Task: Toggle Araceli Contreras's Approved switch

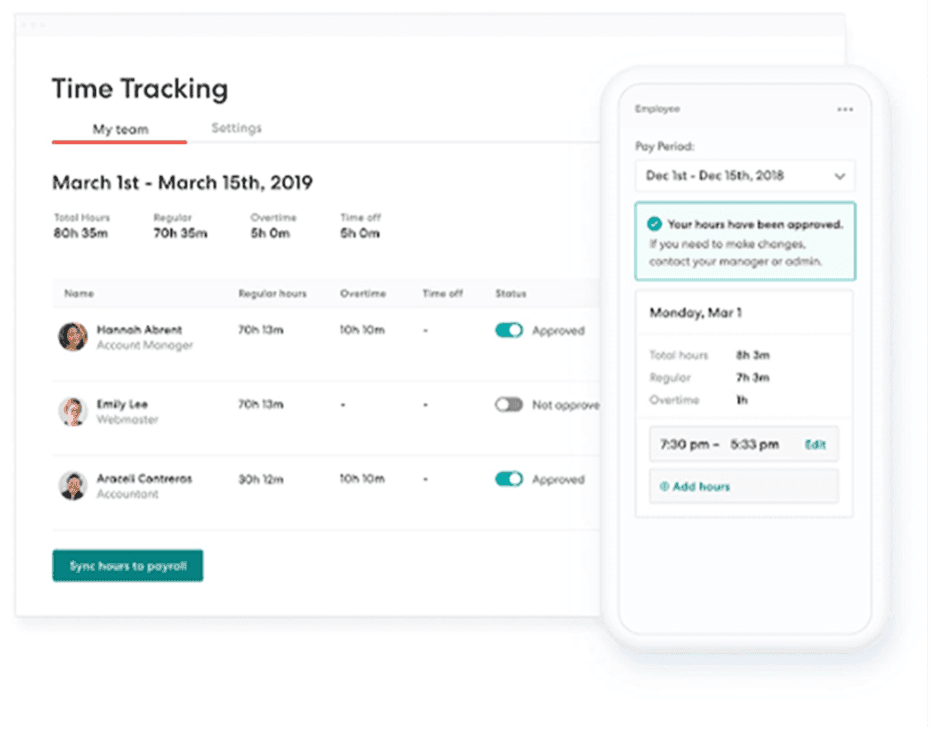Action: coord(510,479)
